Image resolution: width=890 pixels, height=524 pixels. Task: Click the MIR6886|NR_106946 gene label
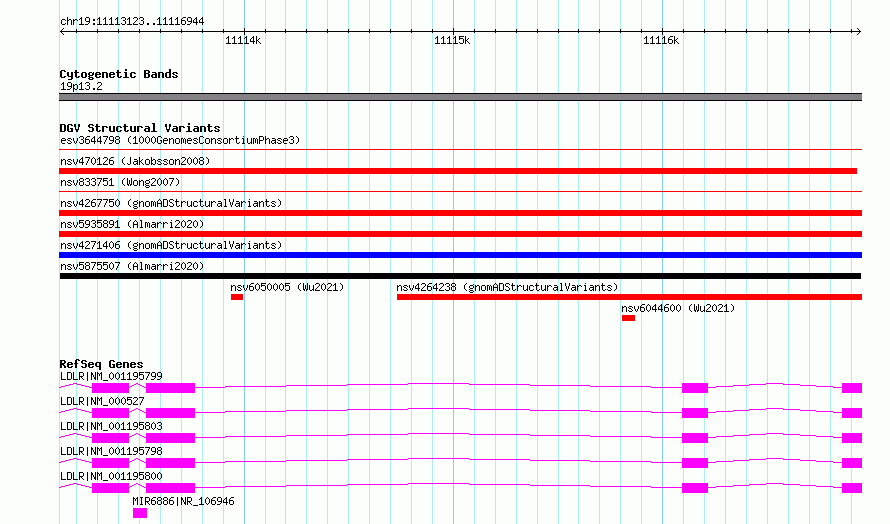pyautogui.click(x=183, y=501)
